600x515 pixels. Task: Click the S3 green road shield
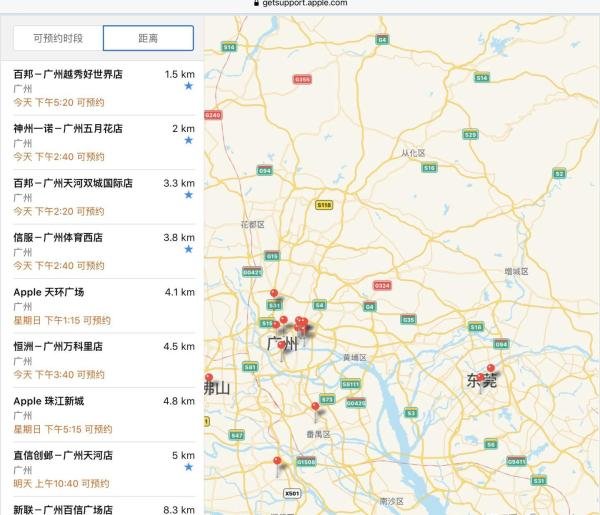[411, 413]
